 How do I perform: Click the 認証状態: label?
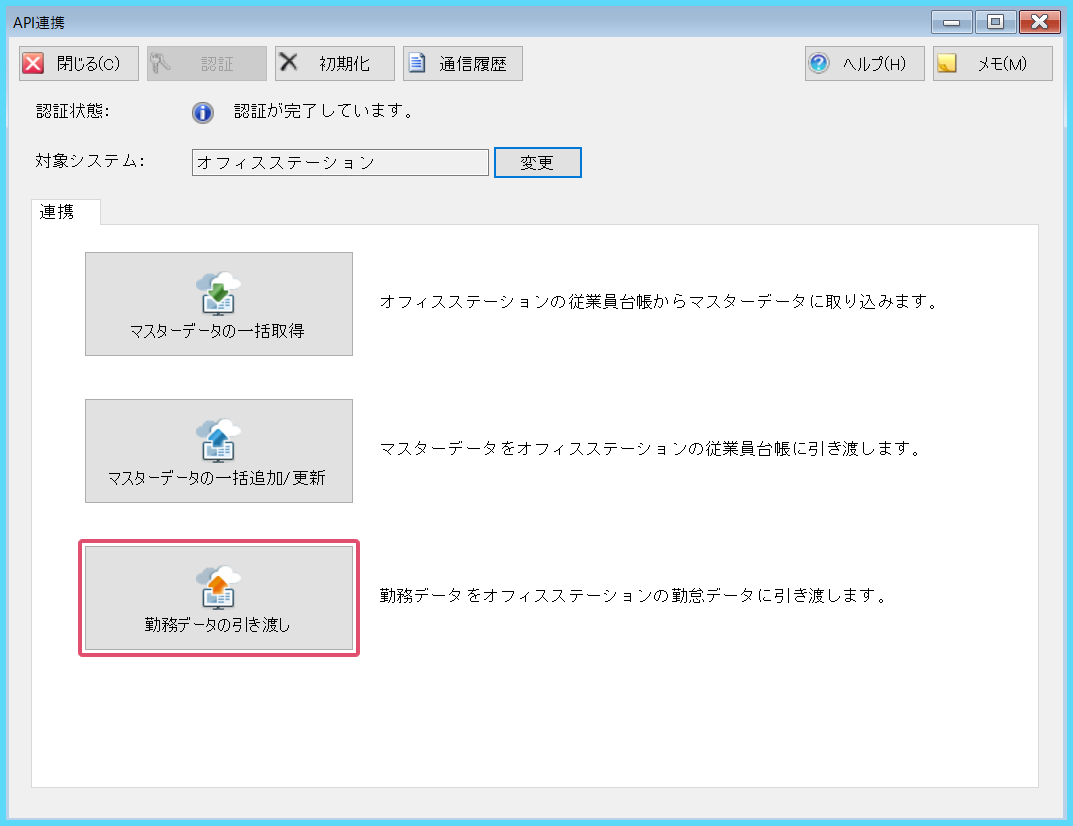73,111
